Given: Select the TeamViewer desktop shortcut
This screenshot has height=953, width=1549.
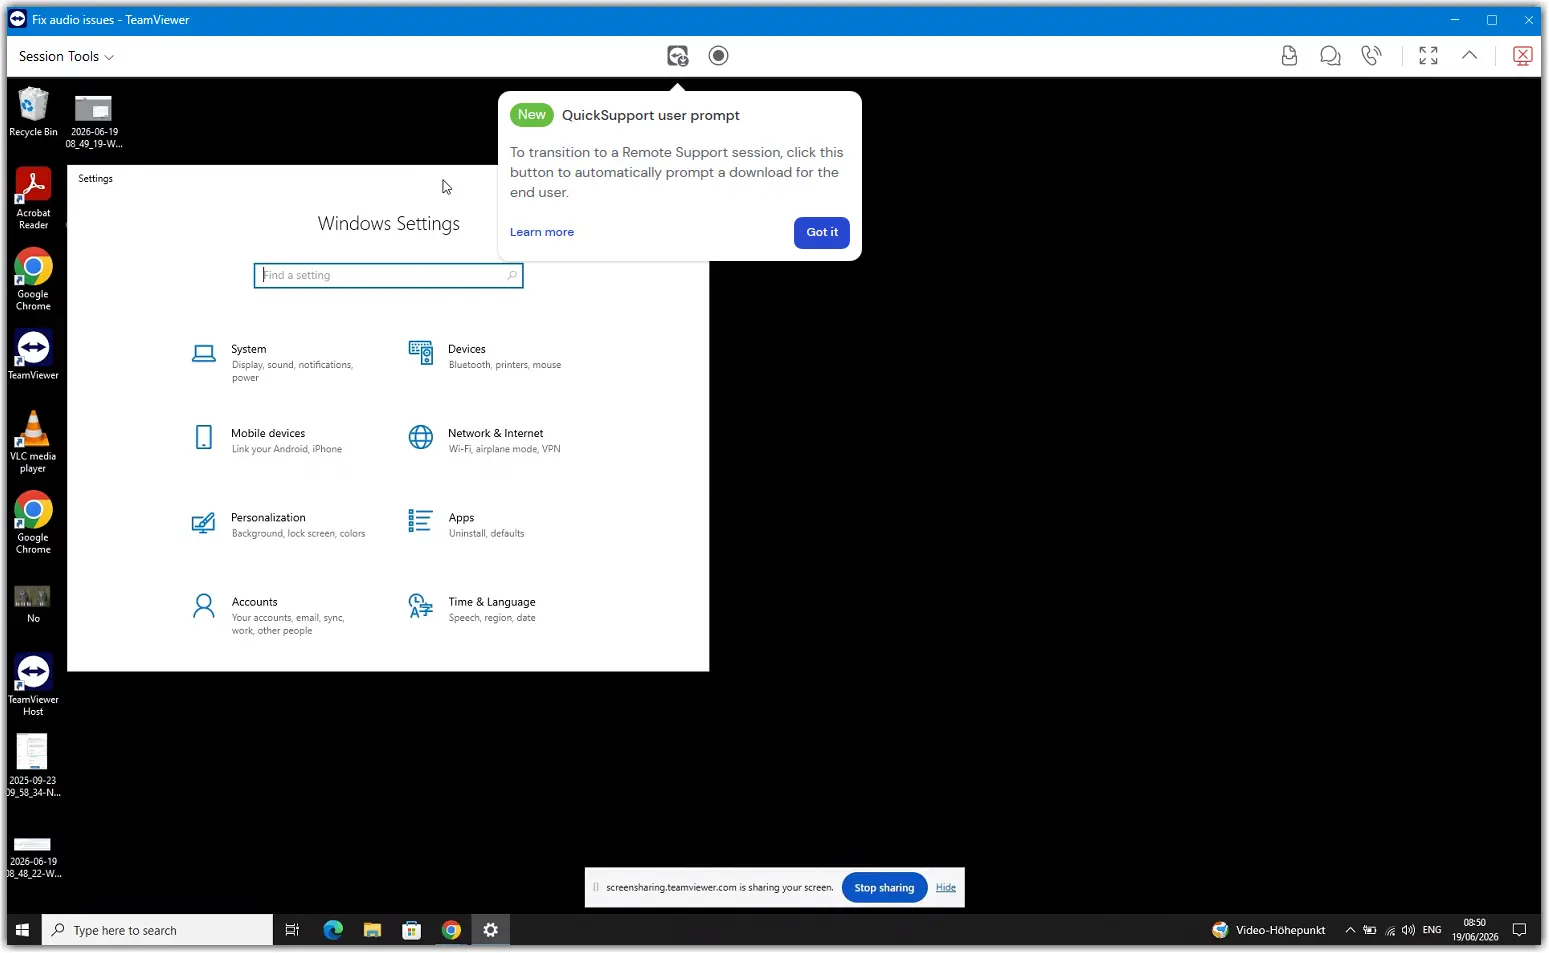Looking at the screenshot, I should click(33, 355).
